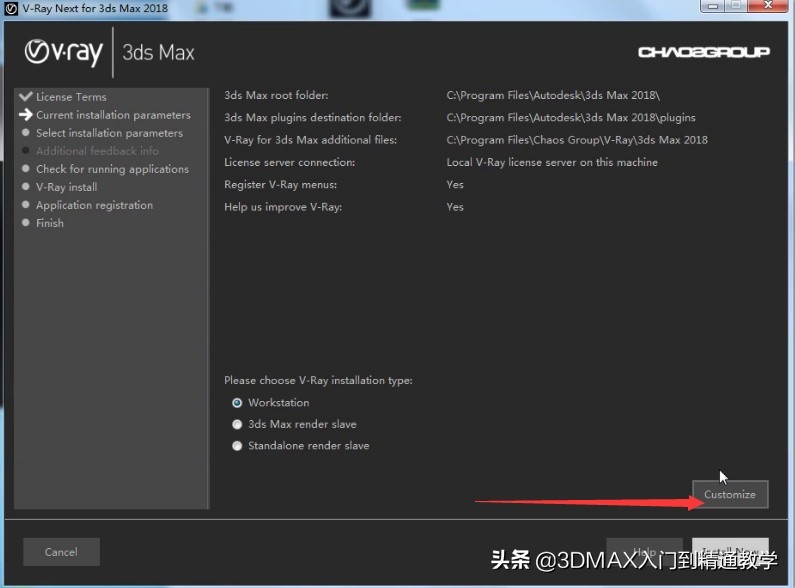Click the Yes value for Help us improve V-Ray

455,207
